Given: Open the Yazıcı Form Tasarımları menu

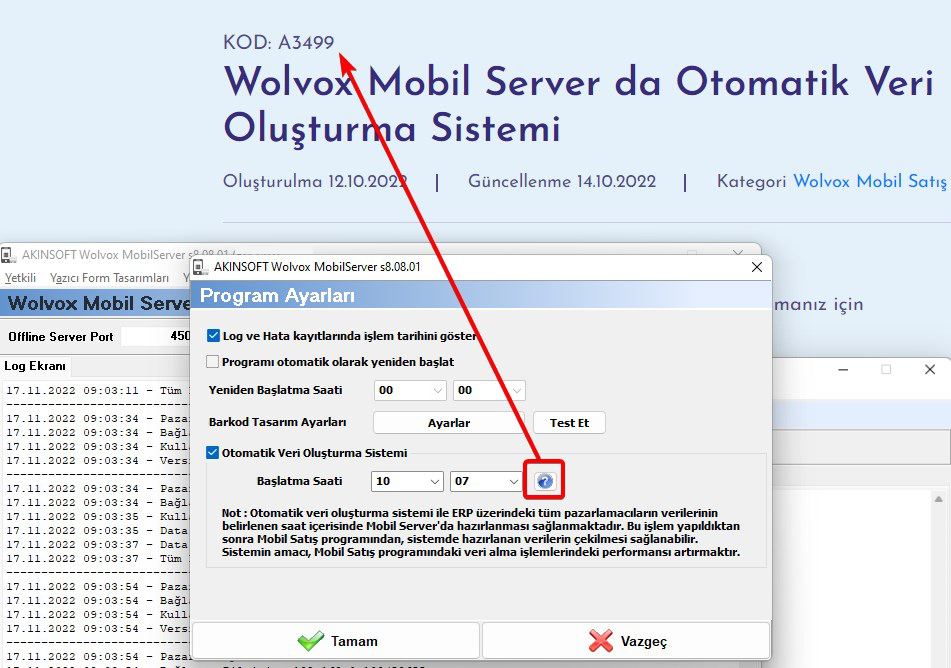Looking at the screenshot, I should 109,278.
